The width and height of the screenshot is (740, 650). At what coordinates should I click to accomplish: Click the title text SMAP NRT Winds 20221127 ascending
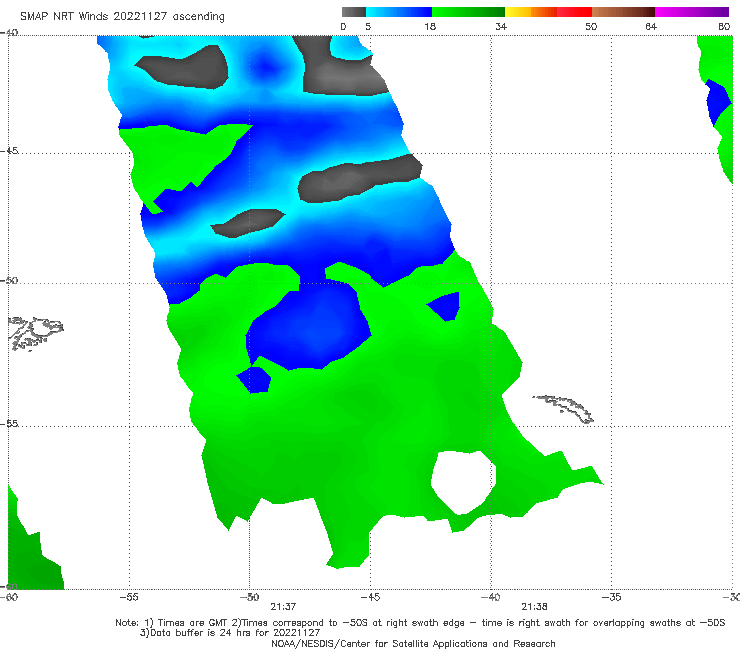click(x=122, y=17)
